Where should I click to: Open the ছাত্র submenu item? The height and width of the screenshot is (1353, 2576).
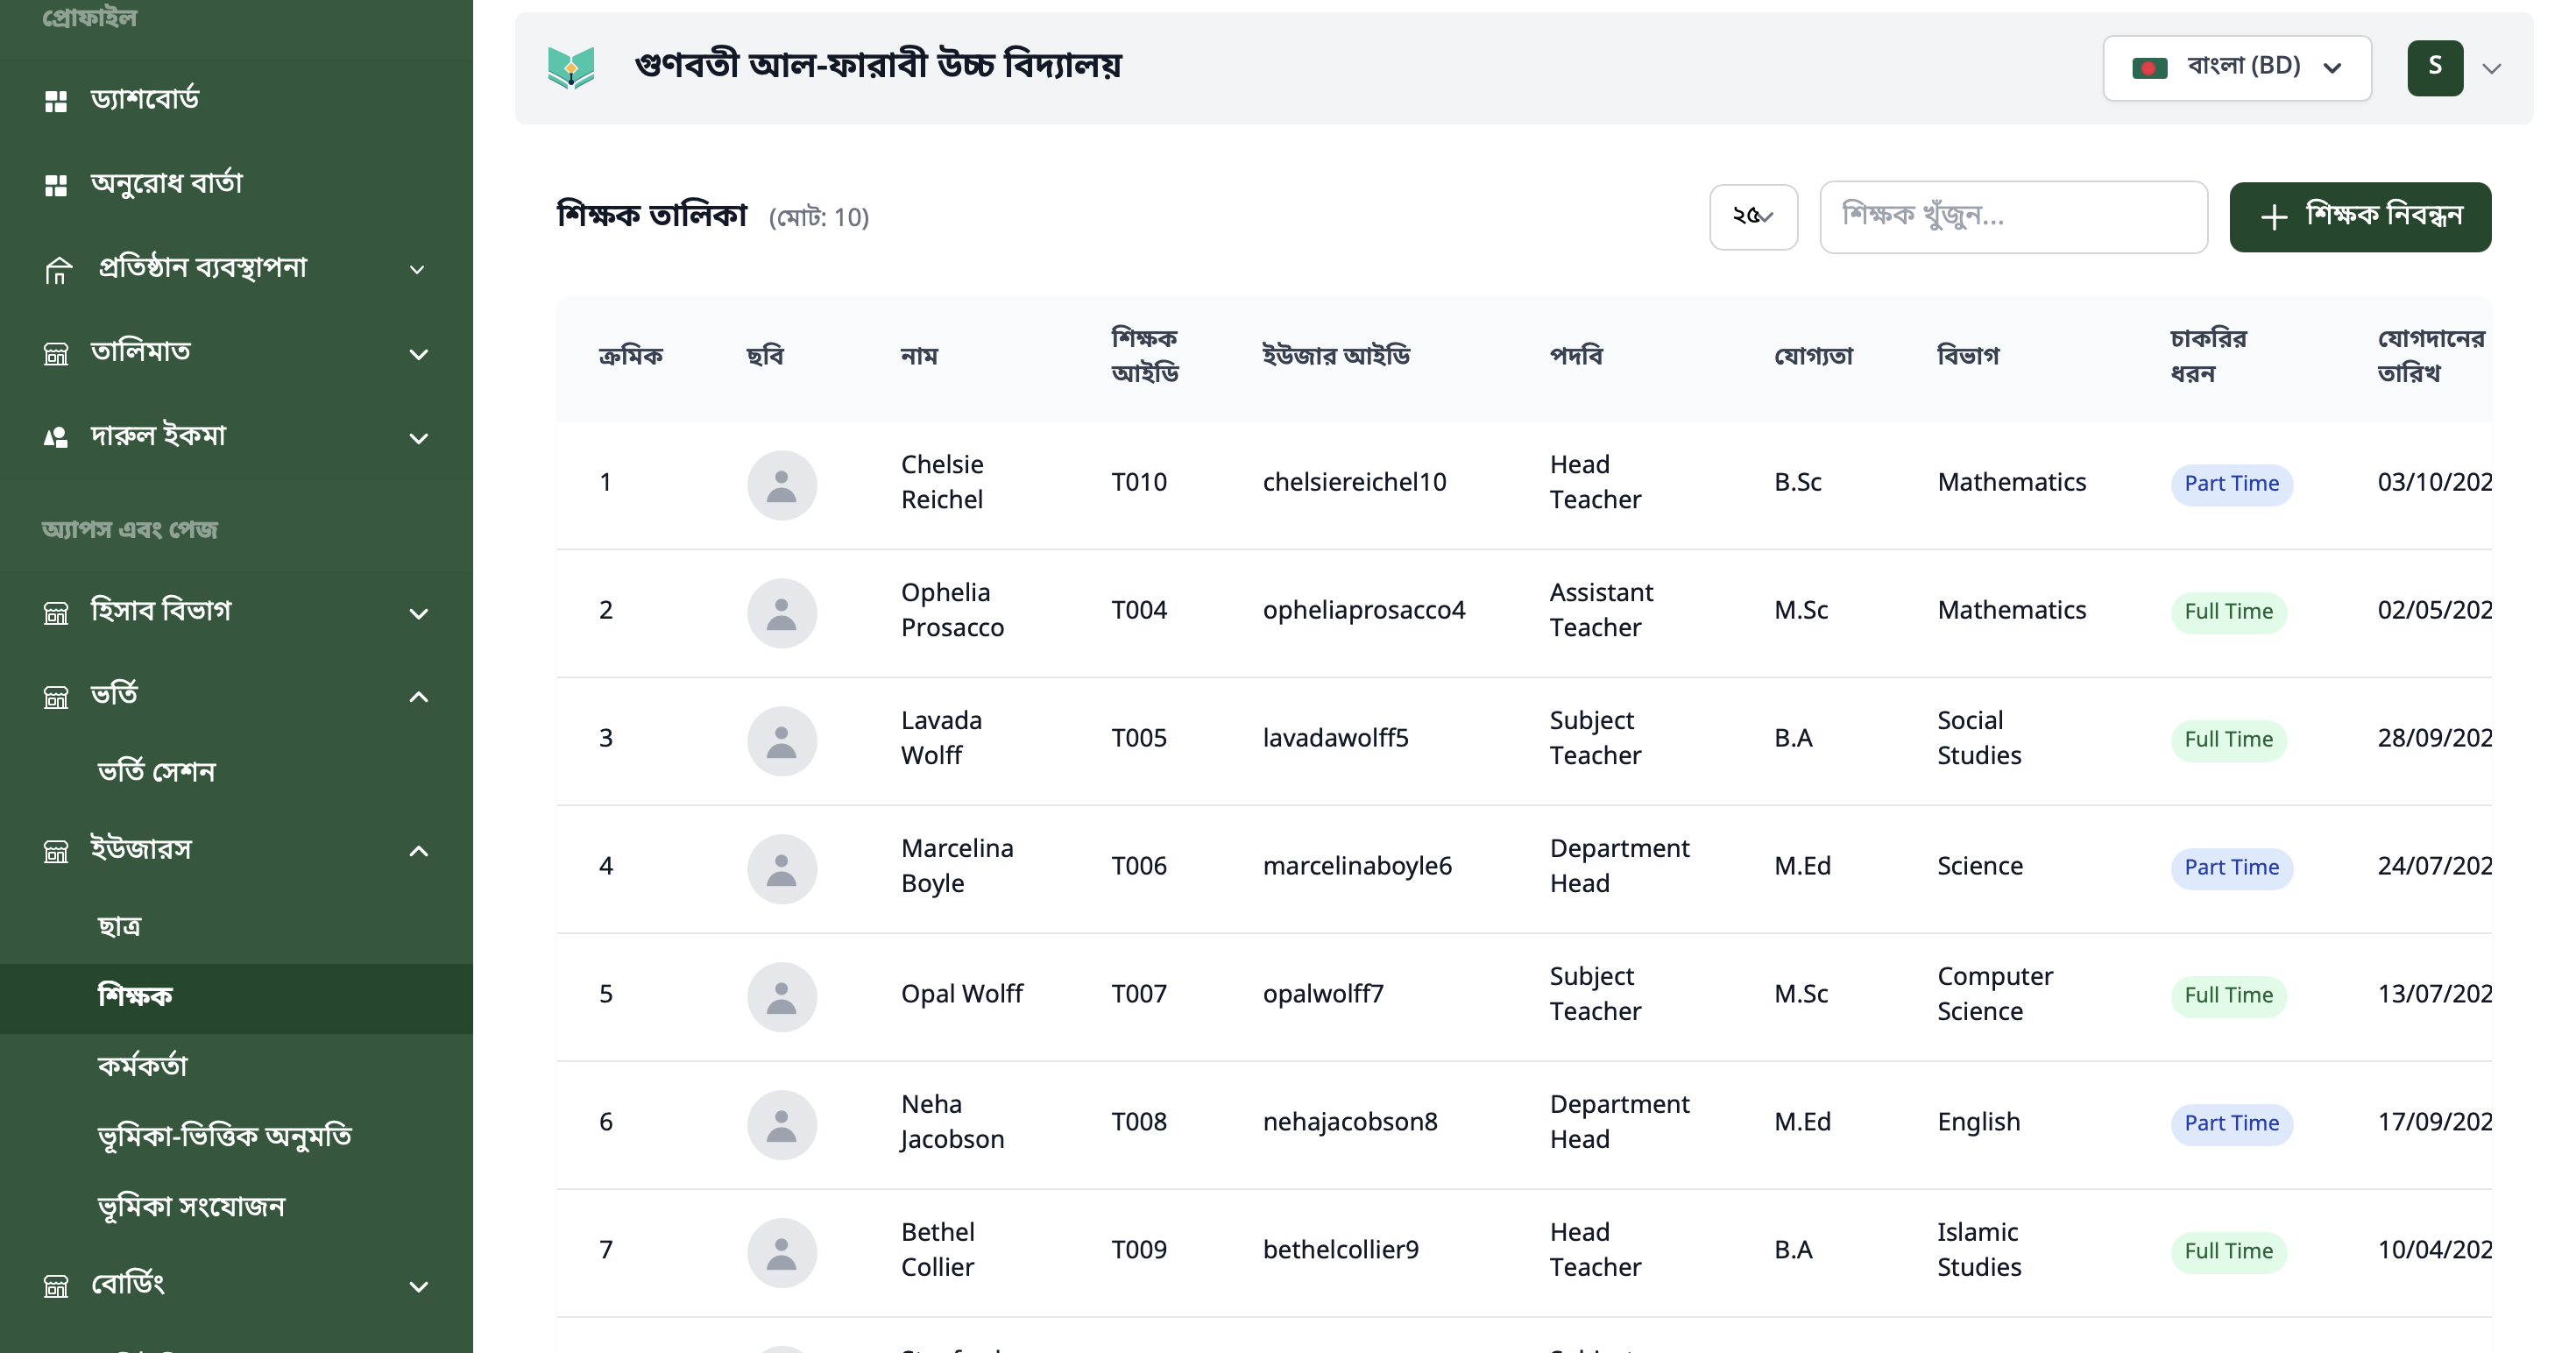click(x=120, y=927)
